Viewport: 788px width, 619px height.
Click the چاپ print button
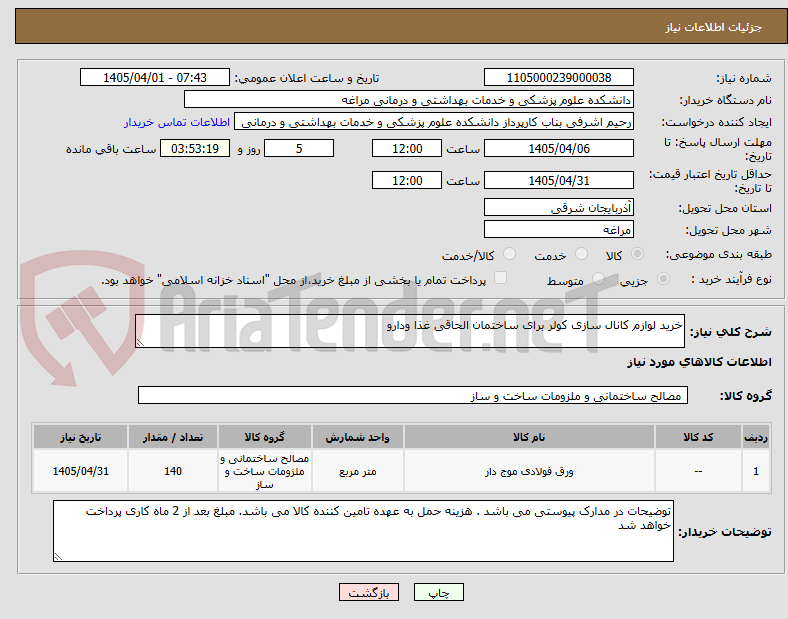pos(439,592)
